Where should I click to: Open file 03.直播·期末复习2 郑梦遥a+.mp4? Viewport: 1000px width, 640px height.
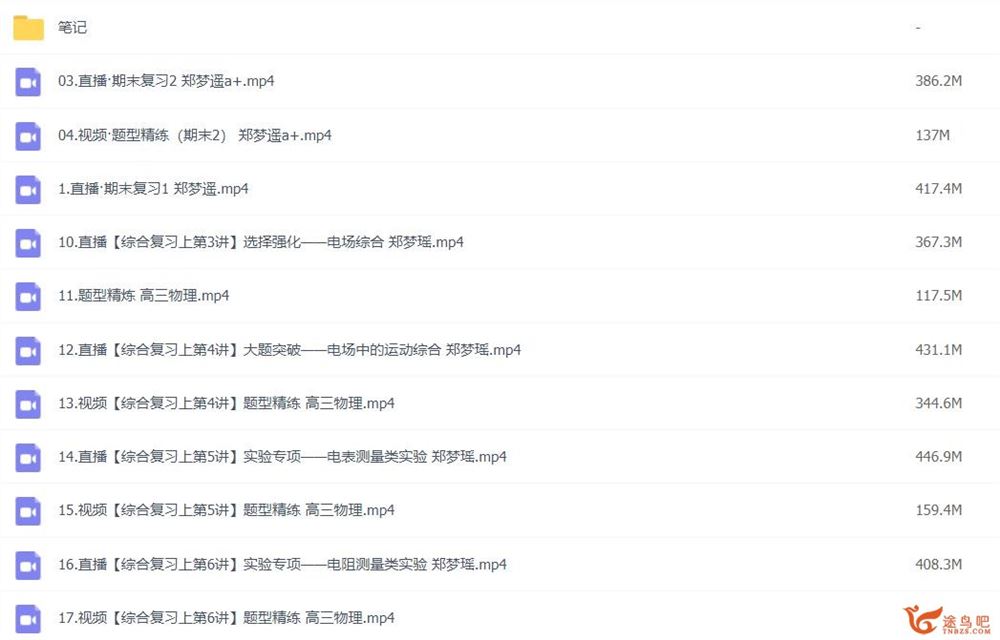pos(166,81)
